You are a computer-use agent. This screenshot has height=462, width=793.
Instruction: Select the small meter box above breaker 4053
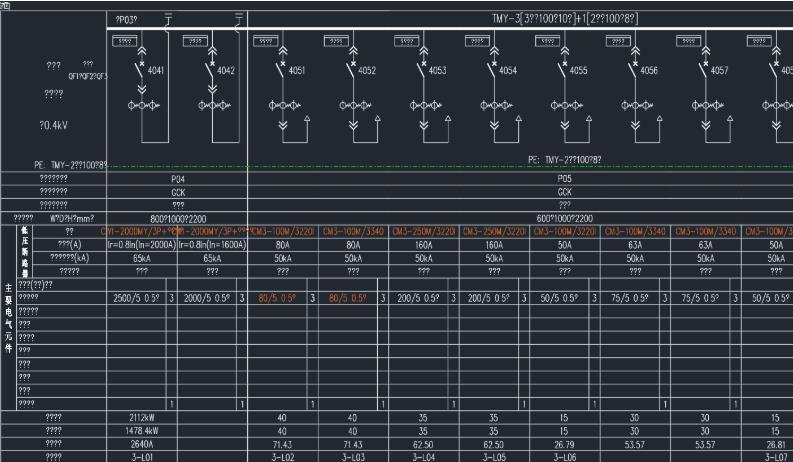407,41
